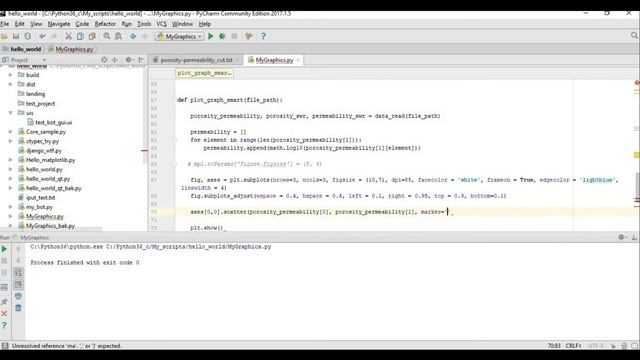Click hello_world breadcrumb in navigation bar
The image size is (640, 360).
25,49
